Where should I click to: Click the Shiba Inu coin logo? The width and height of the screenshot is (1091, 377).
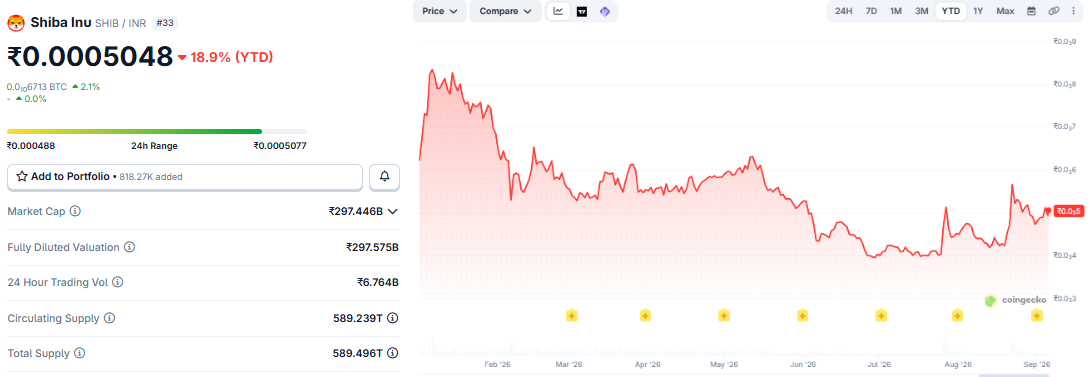point(16,23)
